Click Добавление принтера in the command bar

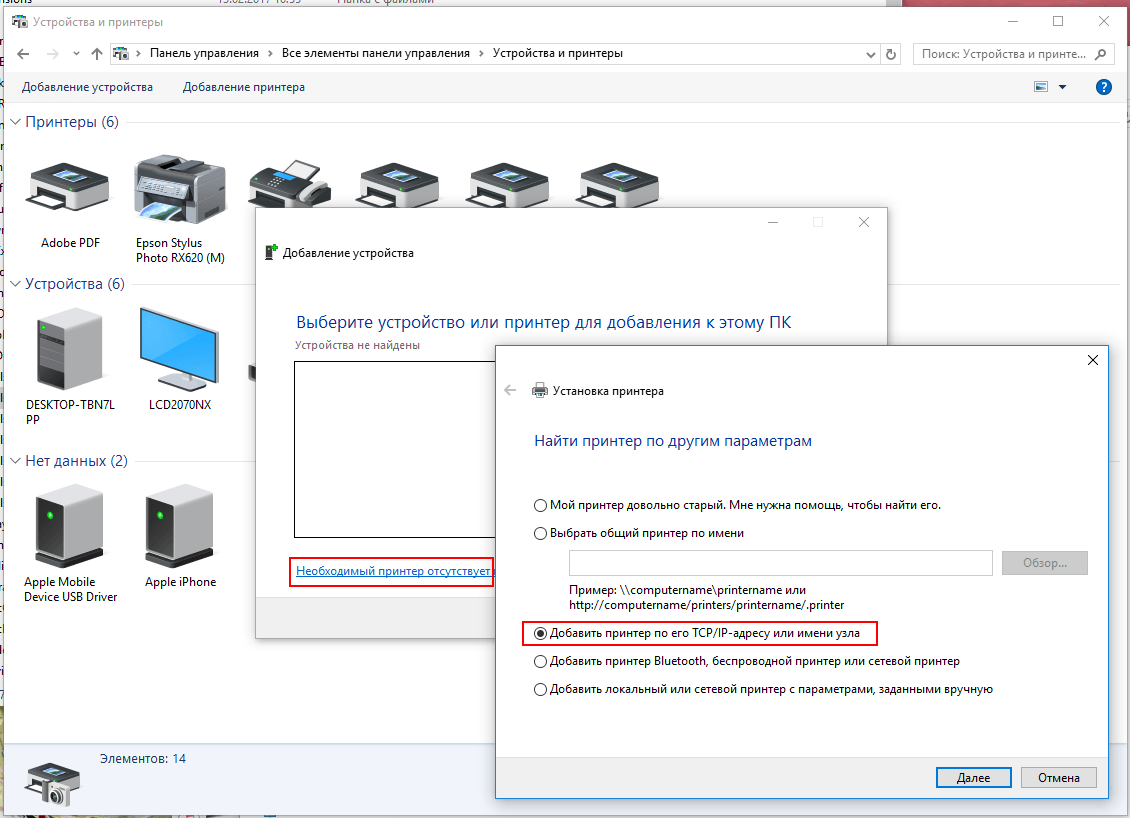[244, 87]
